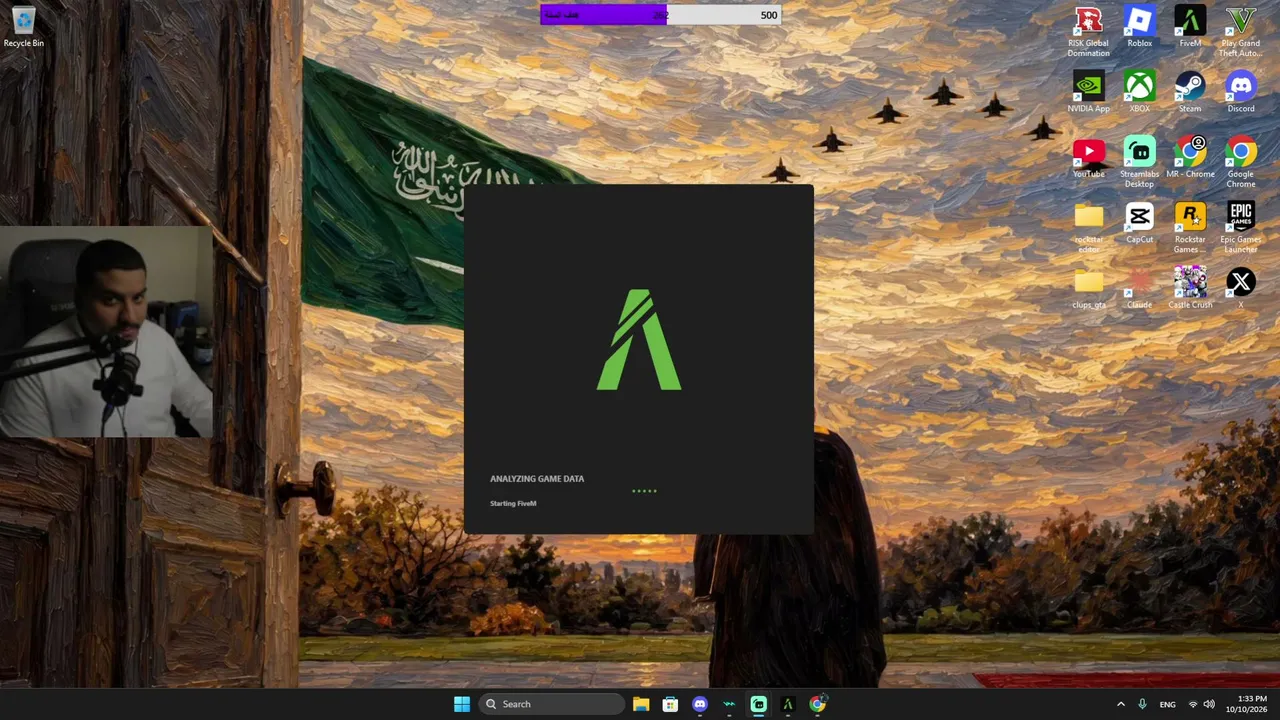Launch the Castle Crush shortcut

click(x=1190, y=288)
